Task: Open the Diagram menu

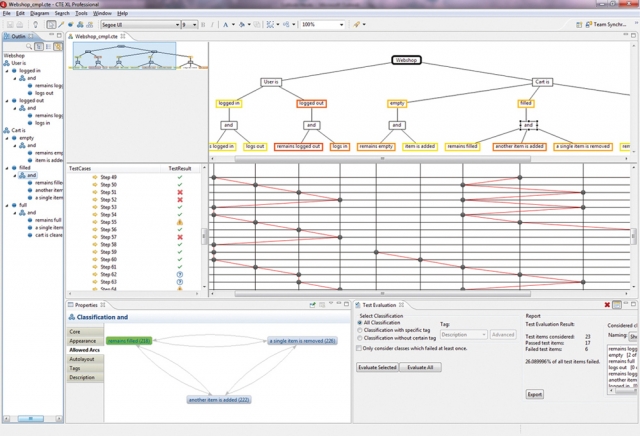Action: [x=40, y=13]
